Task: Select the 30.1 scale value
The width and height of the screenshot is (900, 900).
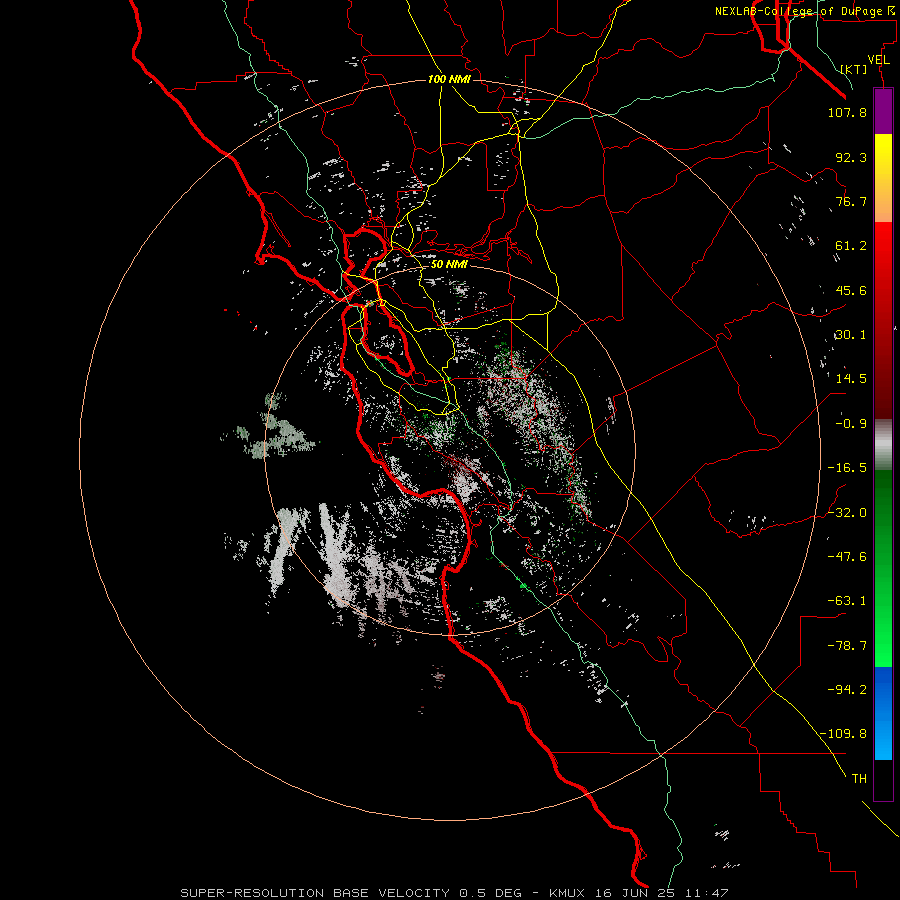Action: coord(851,335)
